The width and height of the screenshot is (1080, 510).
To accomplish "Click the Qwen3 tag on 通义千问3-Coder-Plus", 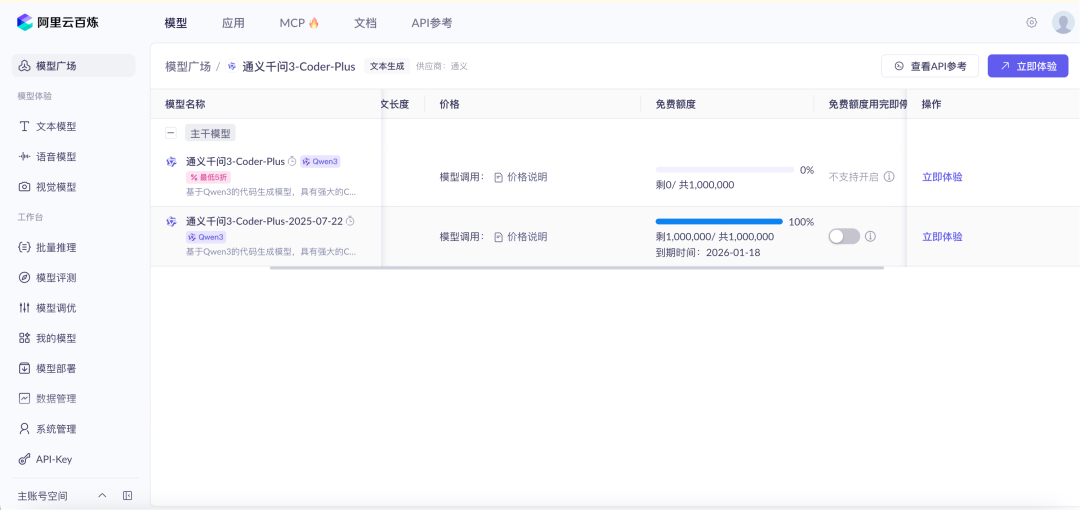I will 320,161.
